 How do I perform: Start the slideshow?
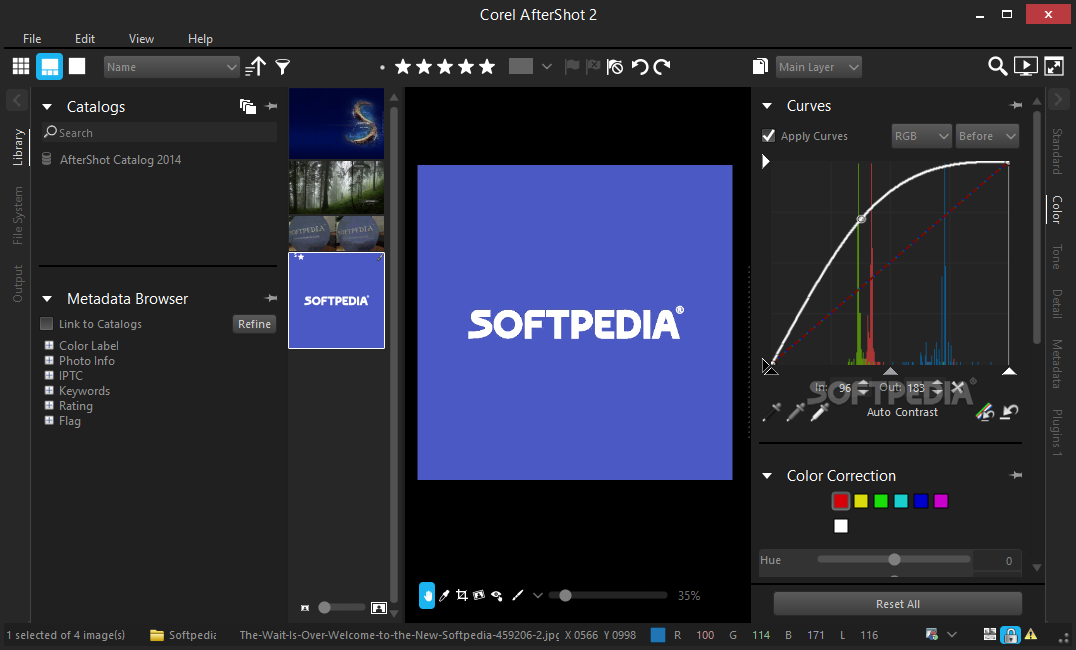coord(1025,66)
